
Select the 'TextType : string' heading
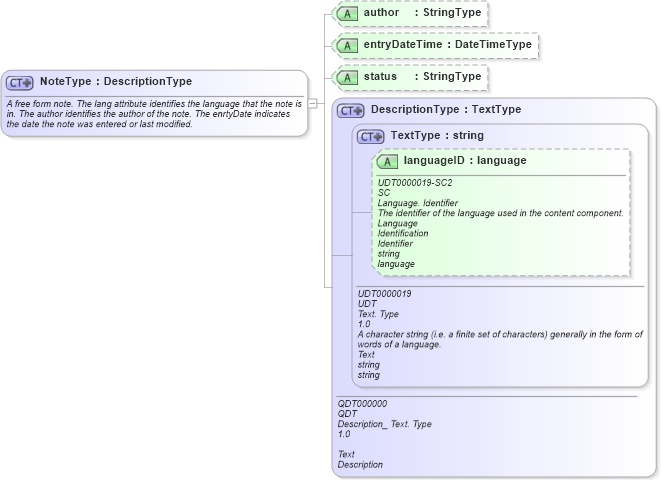pyautogui.click(x=437, y=135)
